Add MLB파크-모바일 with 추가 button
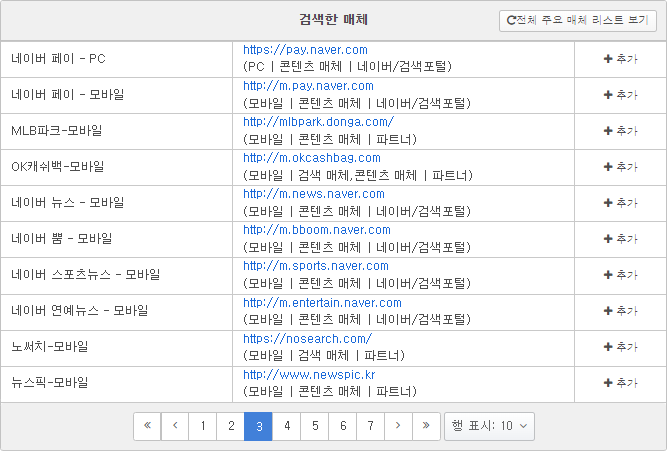Image resolution: width=667 pixels, height=451 pixels. click(x=621, y=131)
